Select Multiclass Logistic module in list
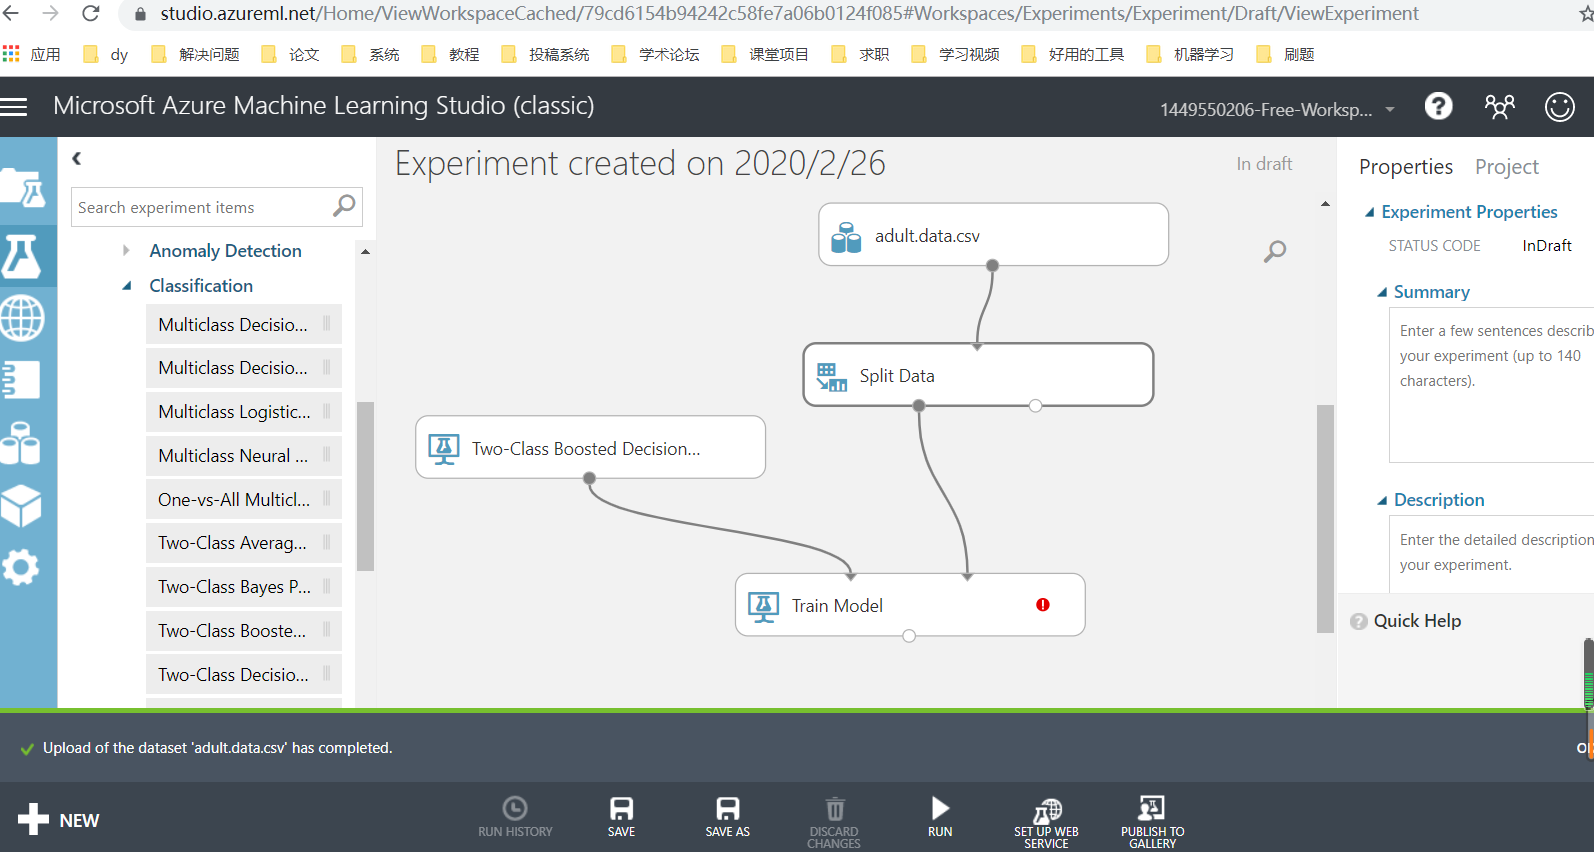 click(244, 411)
